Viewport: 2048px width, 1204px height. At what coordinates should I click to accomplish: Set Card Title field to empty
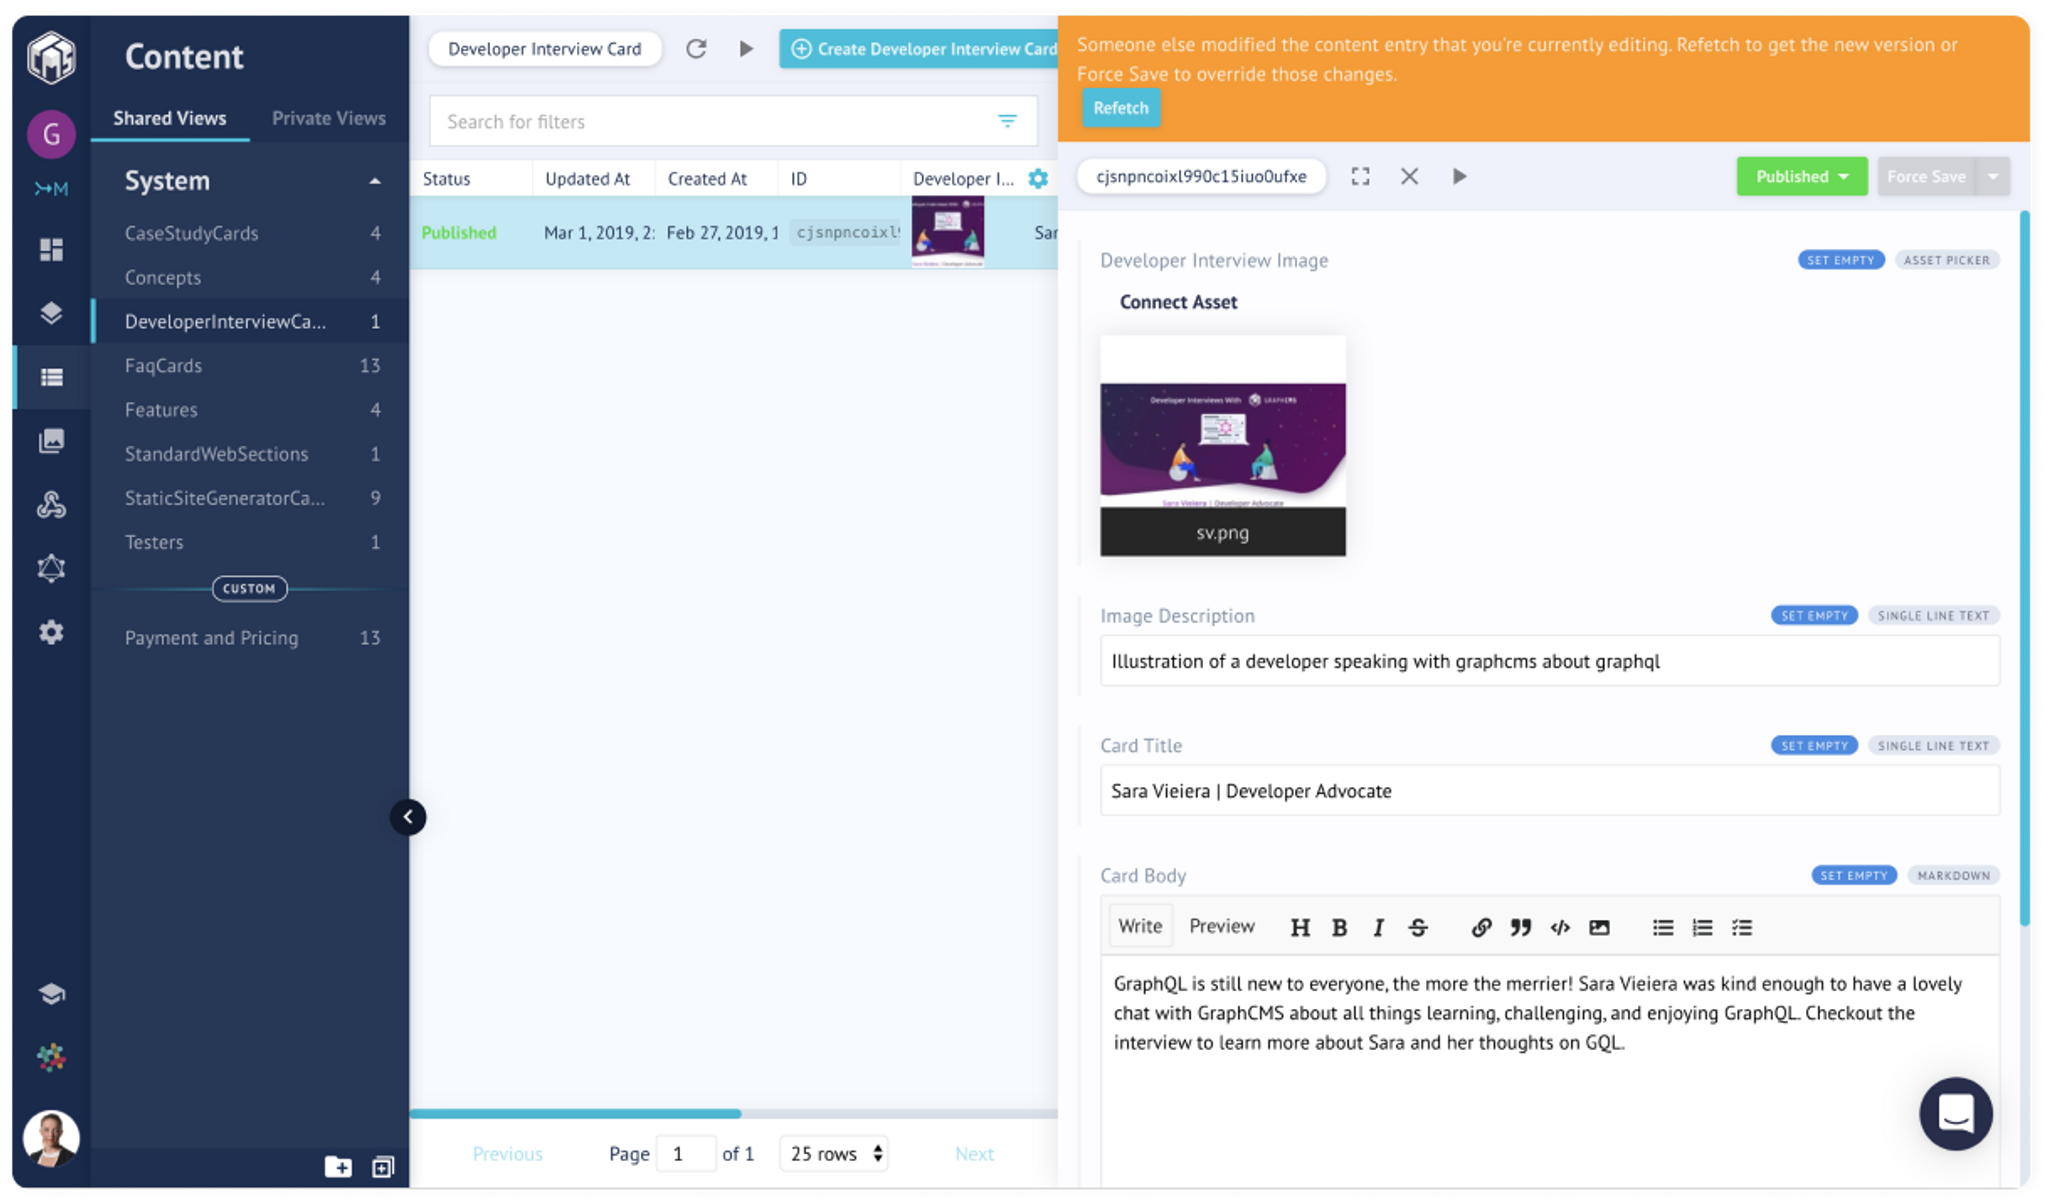point(1814,746)
